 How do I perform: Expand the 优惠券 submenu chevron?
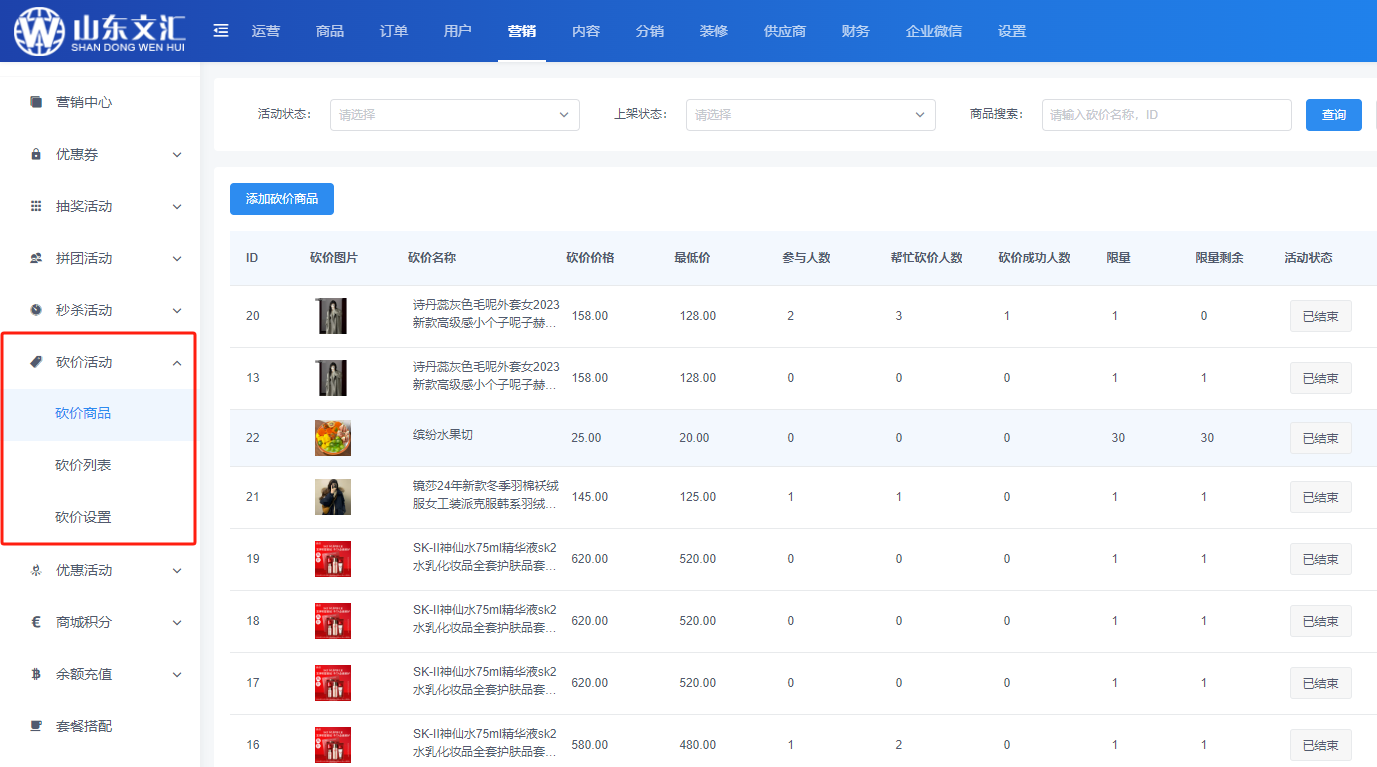click(x=177, y=155)
